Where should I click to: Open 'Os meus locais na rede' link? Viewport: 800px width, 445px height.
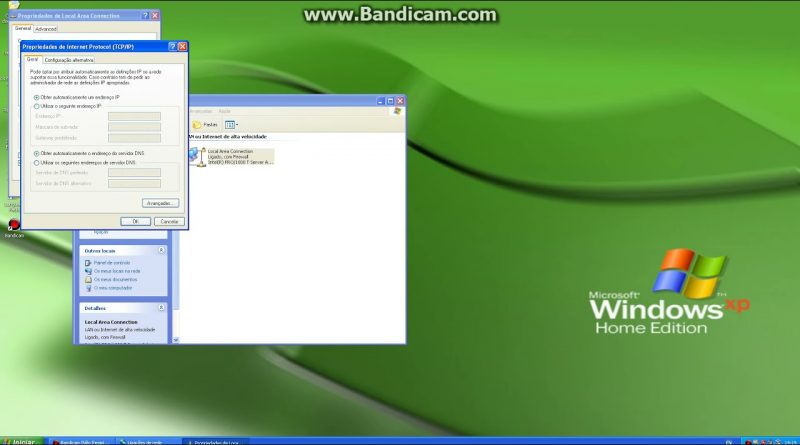117,271
